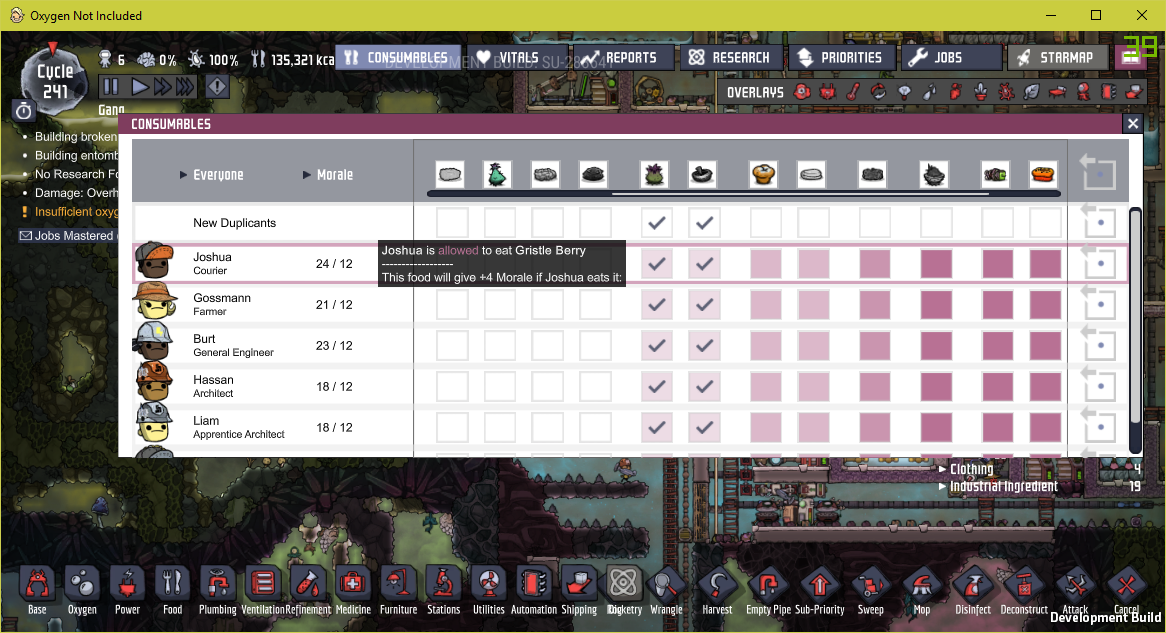The width and height of the screenshot is (1166, 633).
Task: Enable first food item for New Duplicants
Action: coord(452,222)
